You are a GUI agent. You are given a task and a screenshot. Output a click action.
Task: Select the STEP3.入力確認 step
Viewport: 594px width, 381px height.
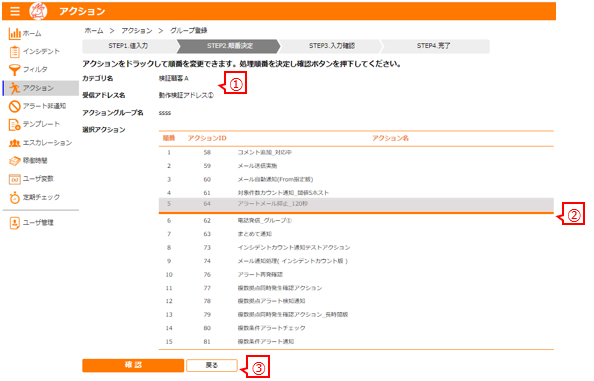tap(331, 46)
